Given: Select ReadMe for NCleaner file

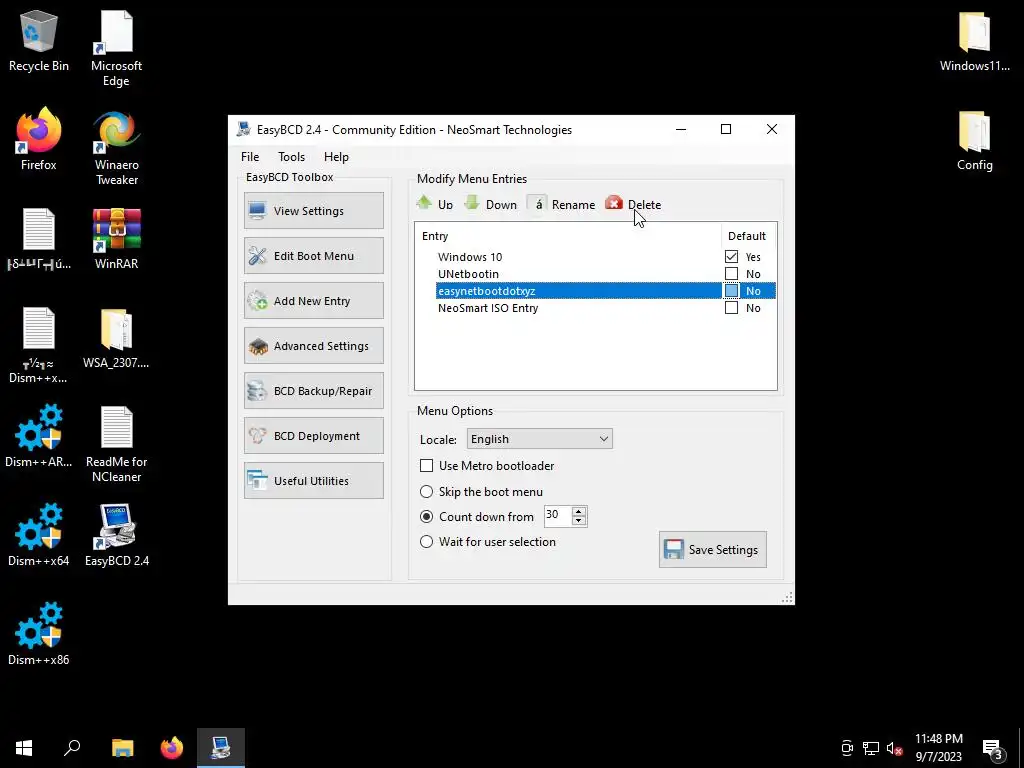Looking at the screenshot, I should 116,444.
